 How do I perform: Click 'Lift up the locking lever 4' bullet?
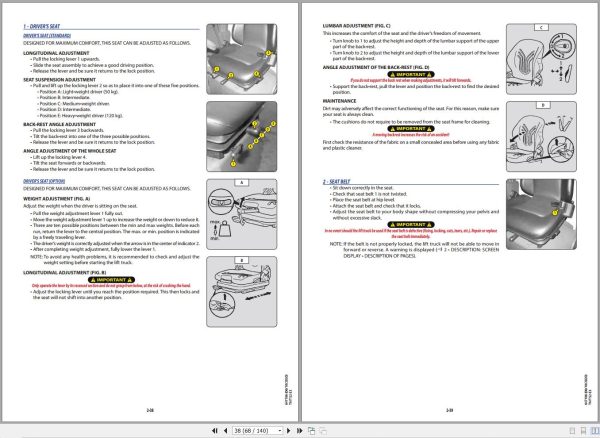[x=60, y=157]
